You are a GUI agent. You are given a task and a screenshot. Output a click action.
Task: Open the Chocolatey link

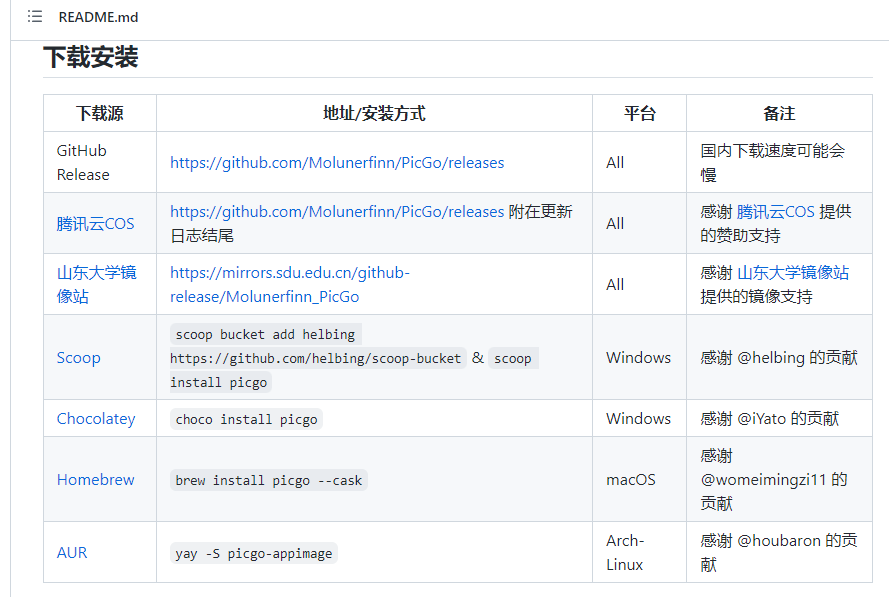click(96, 418)
